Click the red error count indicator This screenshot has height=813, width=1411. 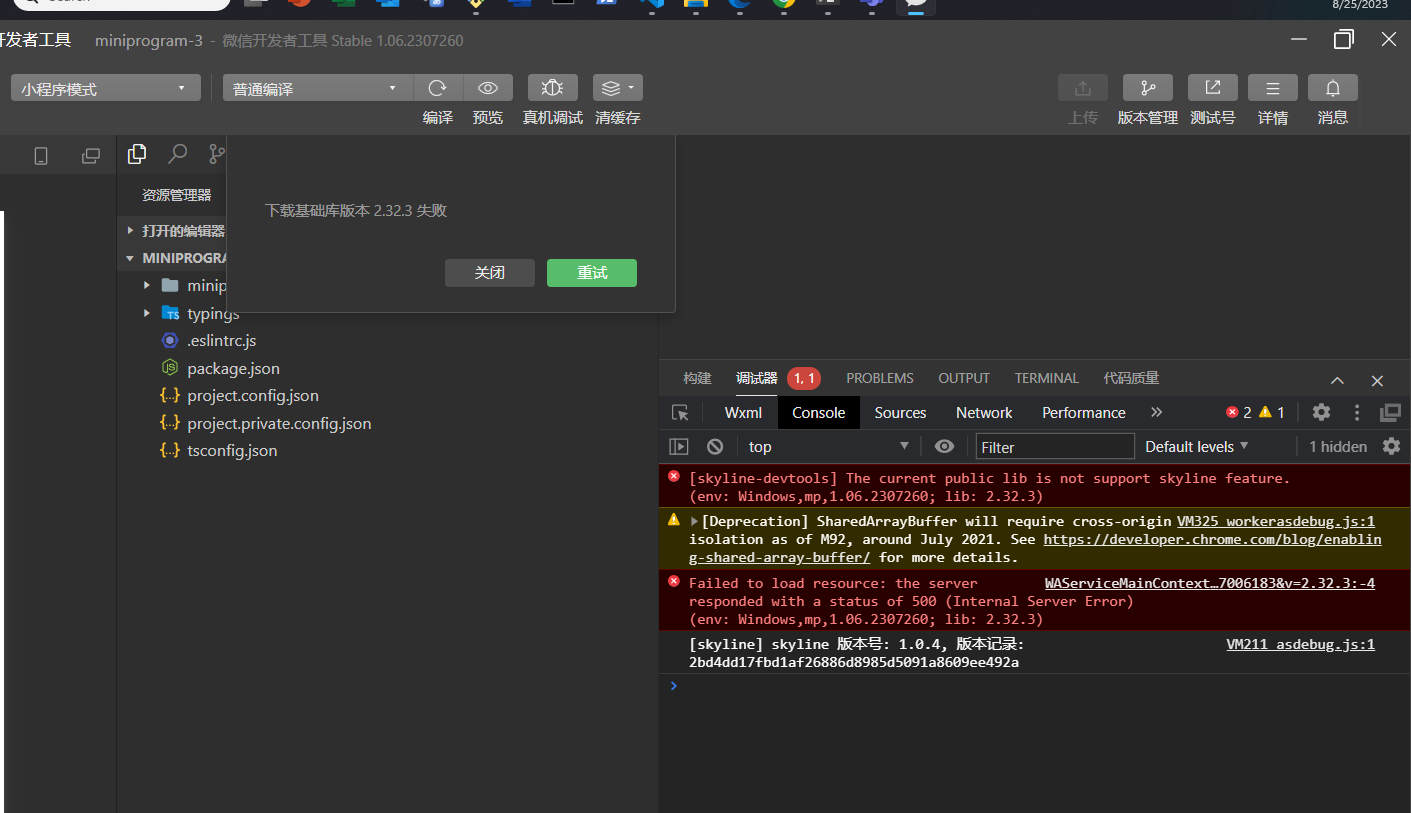(x=1239, y=412)
